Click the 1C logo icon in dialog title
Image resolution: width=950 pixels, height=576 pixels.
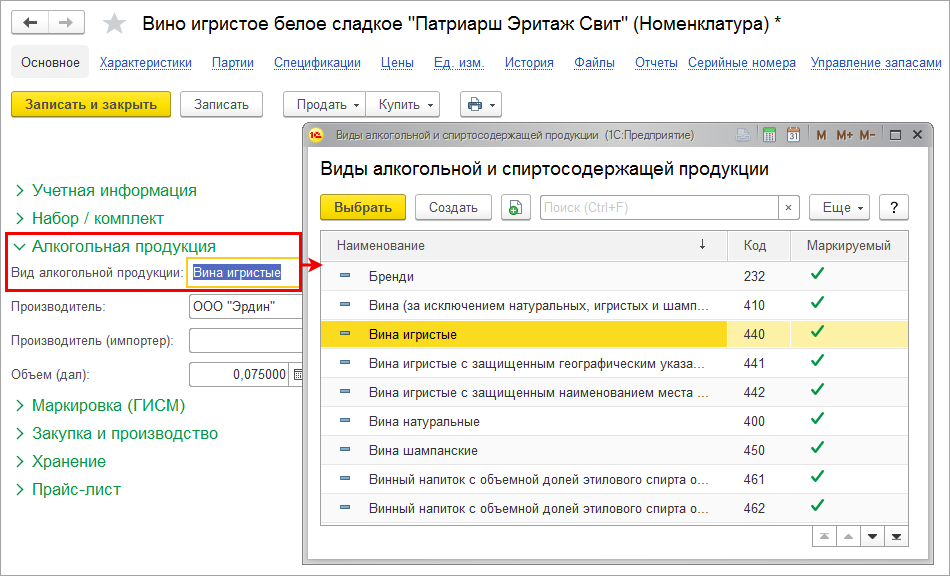coord(316,135)
